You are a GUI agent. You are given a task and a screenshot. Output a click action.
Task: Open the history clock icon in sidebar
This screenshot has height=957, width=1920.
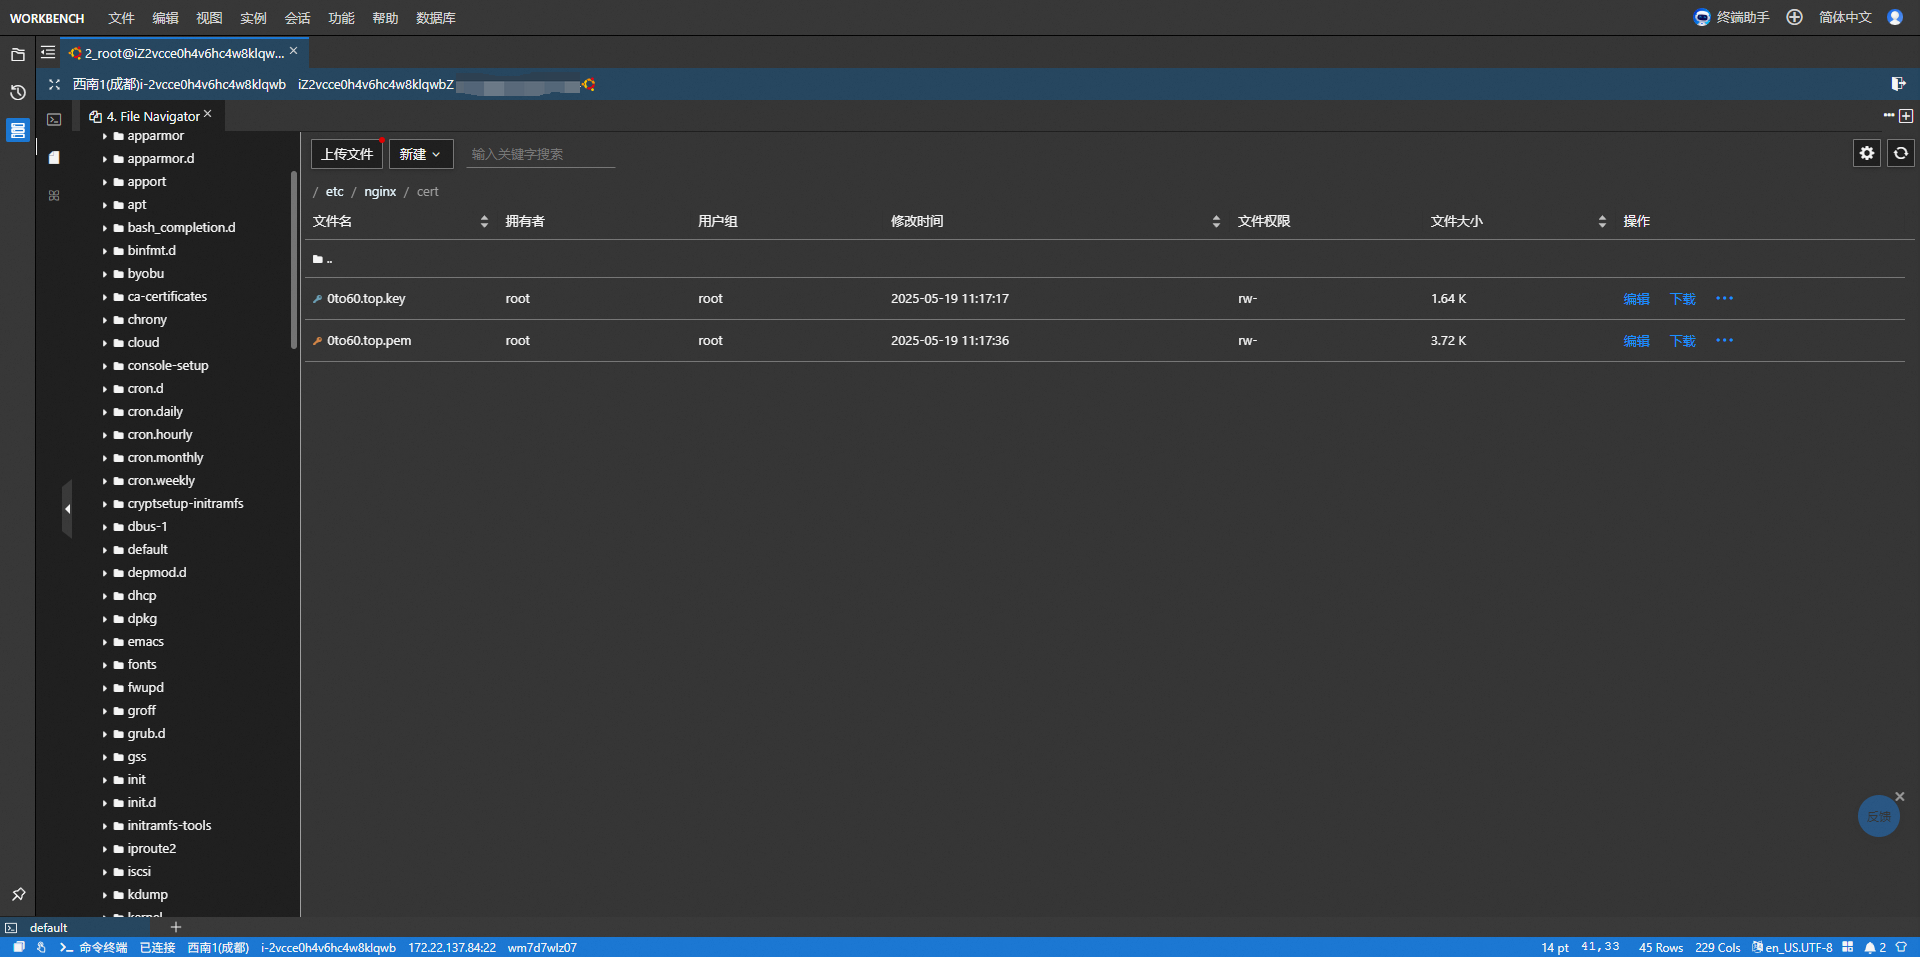[18, 93]
